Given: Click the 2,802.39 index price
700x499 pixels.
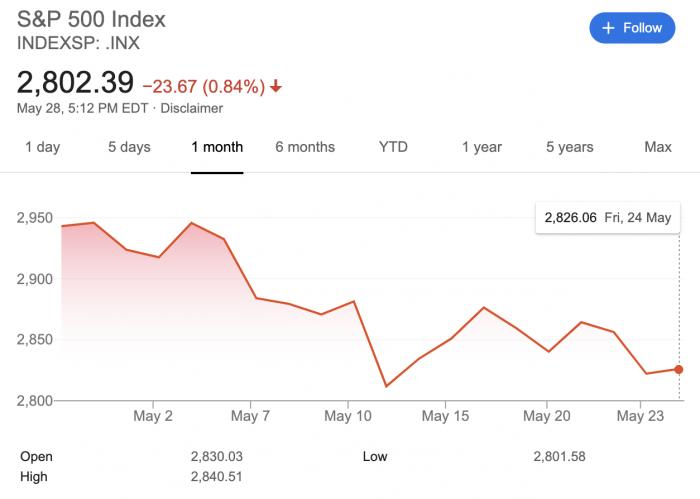Looking at the screenshot, I should pyautogui.click(x=76, y=84).
